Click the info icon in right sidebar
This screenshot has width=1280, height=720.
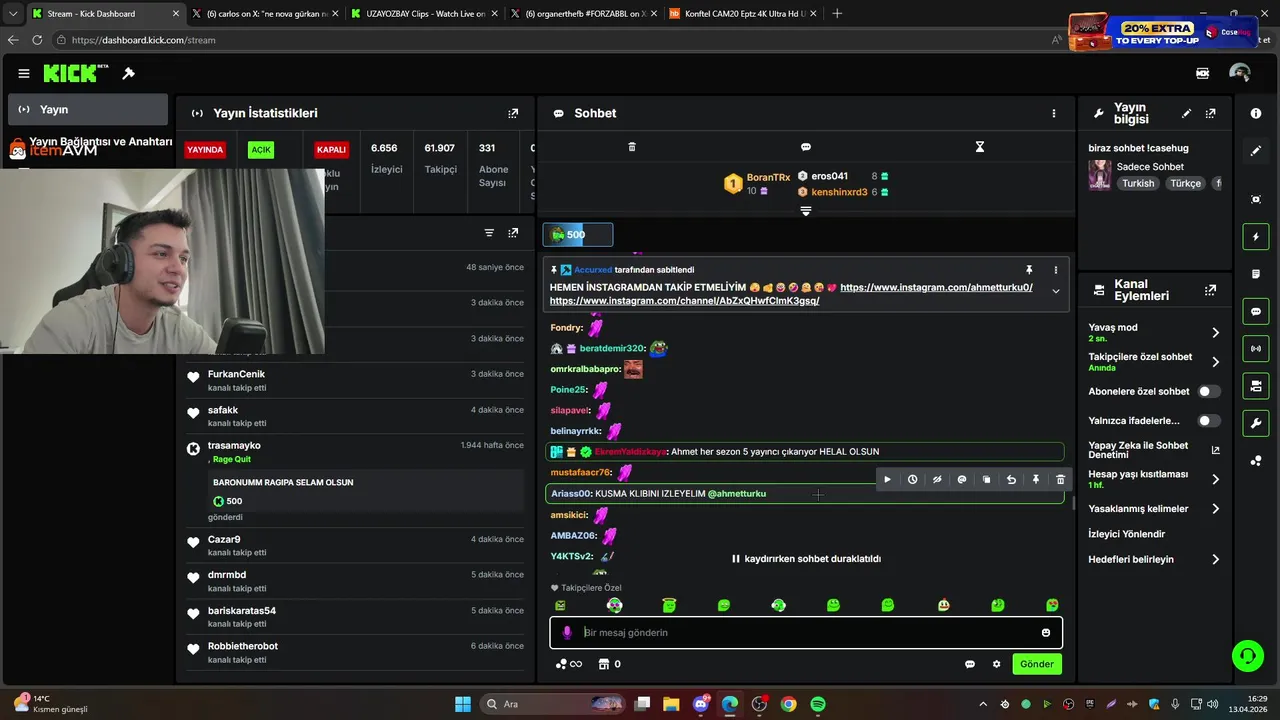pyautogui.click(x=1256, y=114)
